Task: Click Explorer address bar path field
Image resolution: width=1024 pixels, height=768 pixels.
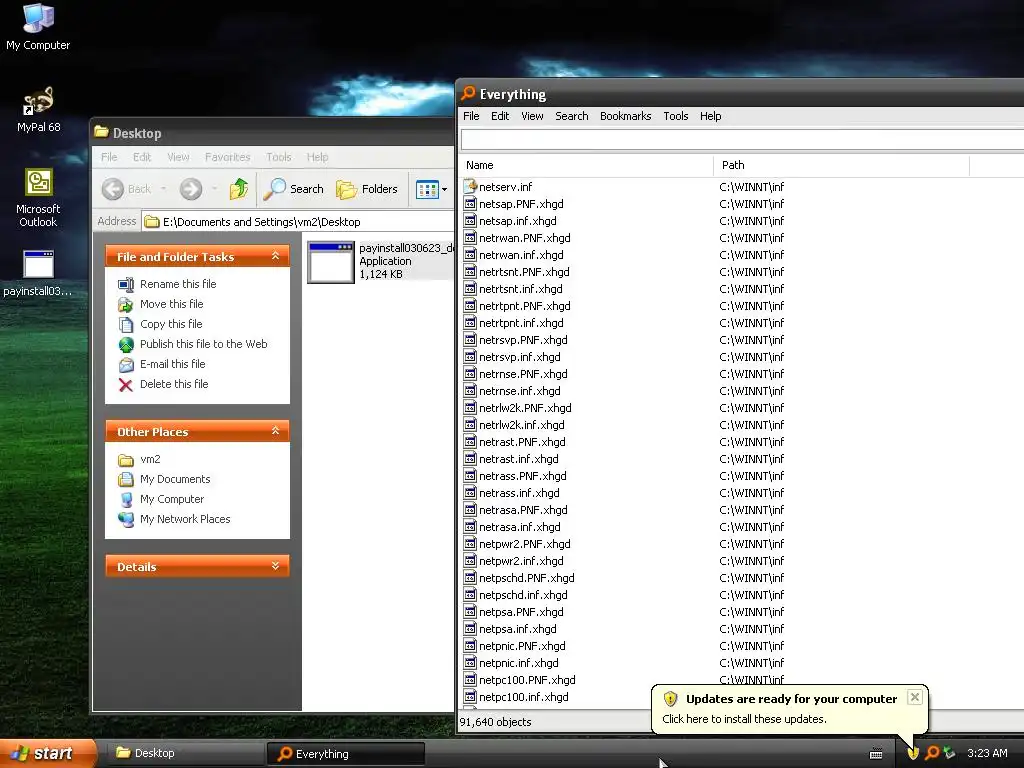Action: pyautogui.click(x=297, y=222)
